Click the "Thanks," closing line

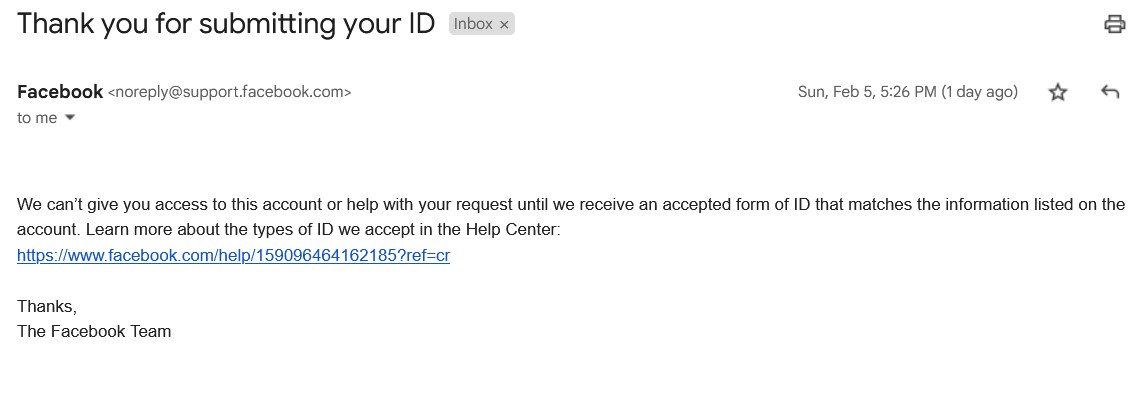pyautogui.click(x=46, y=307)
